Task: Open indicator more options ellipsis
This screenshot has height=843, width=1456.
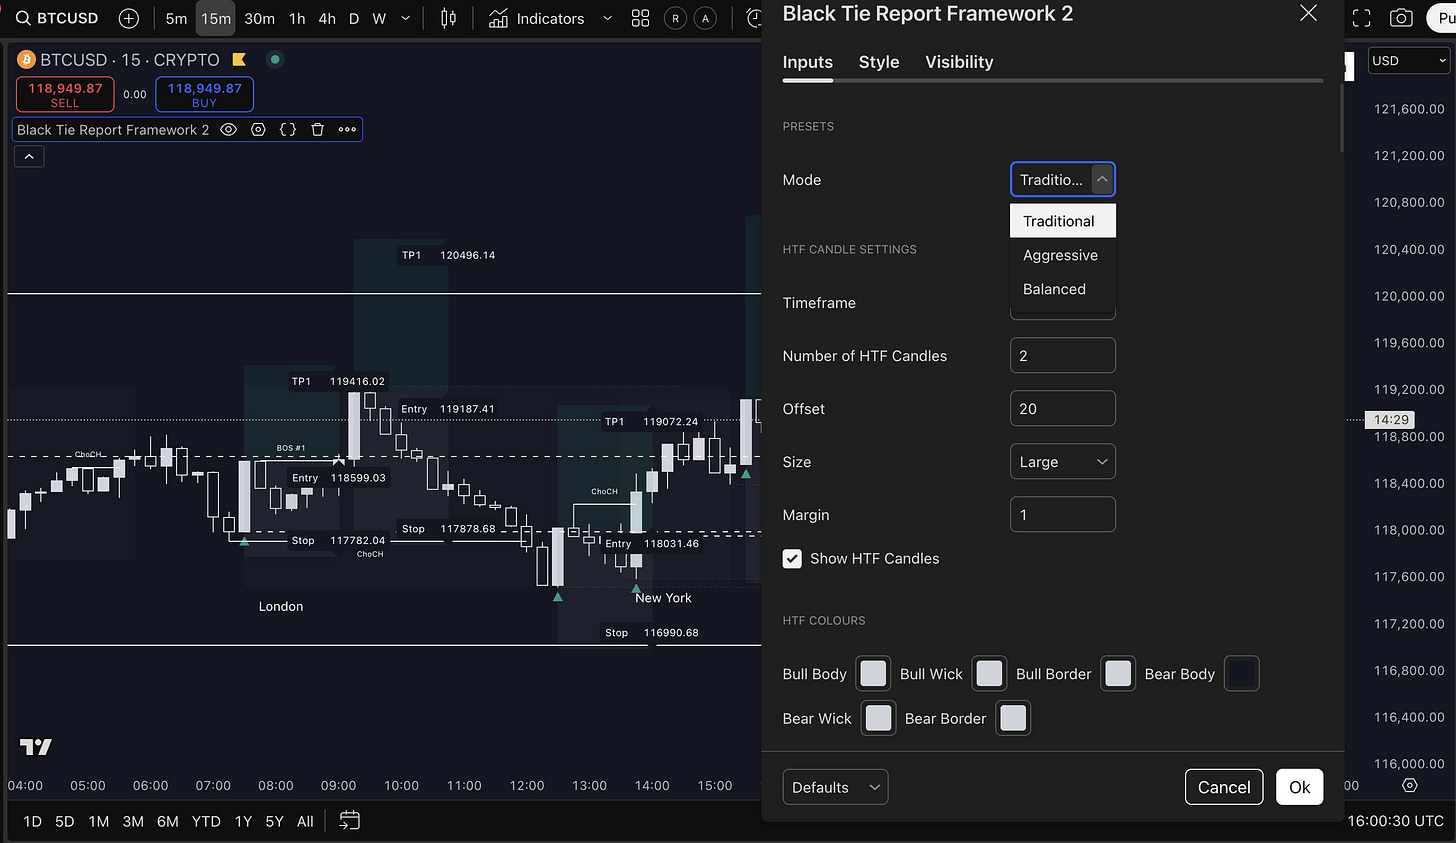Action: [347, 129]
